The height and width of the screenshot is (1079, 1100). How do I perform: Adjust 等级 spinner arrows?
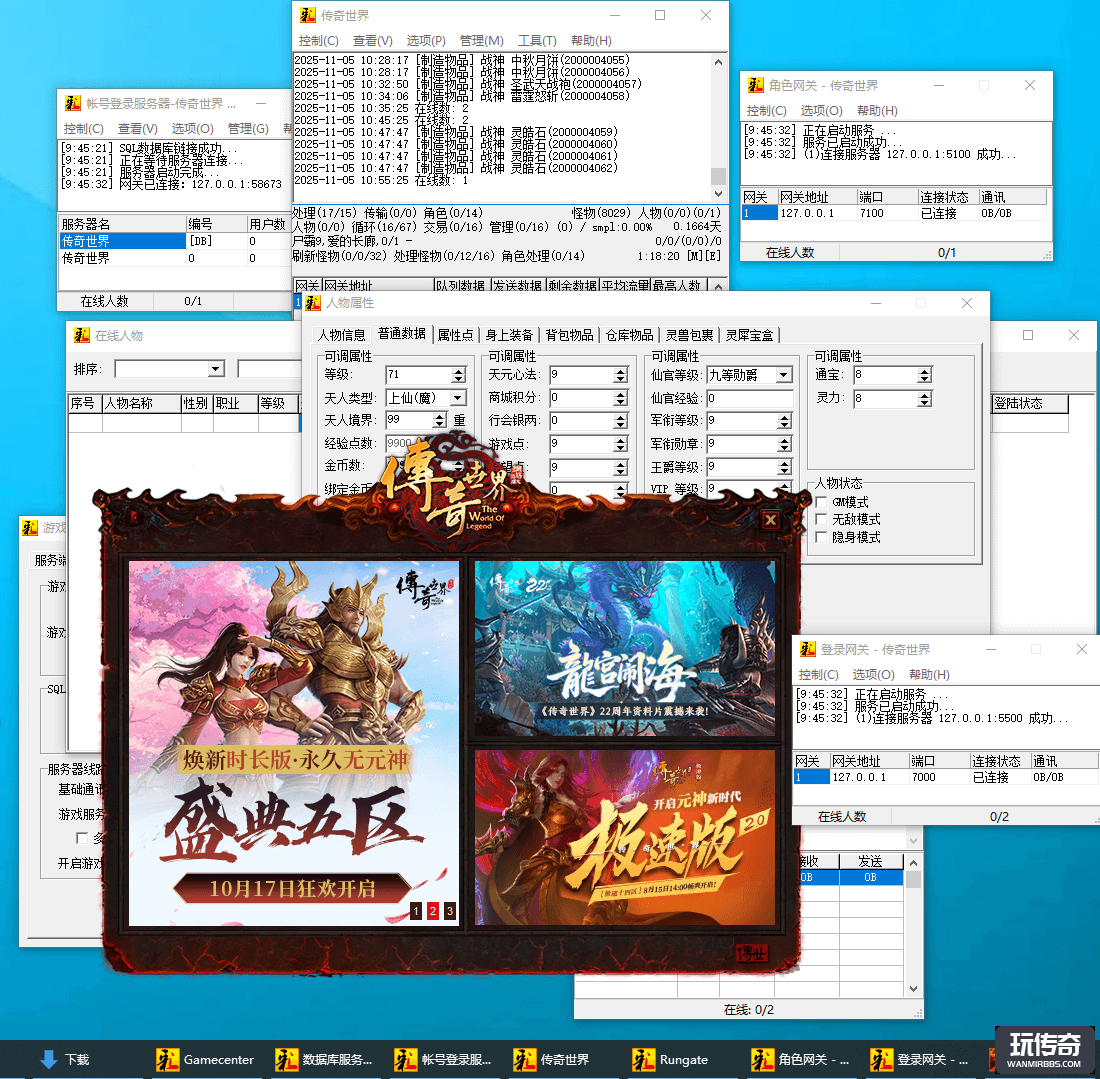(x=459, y=375)
